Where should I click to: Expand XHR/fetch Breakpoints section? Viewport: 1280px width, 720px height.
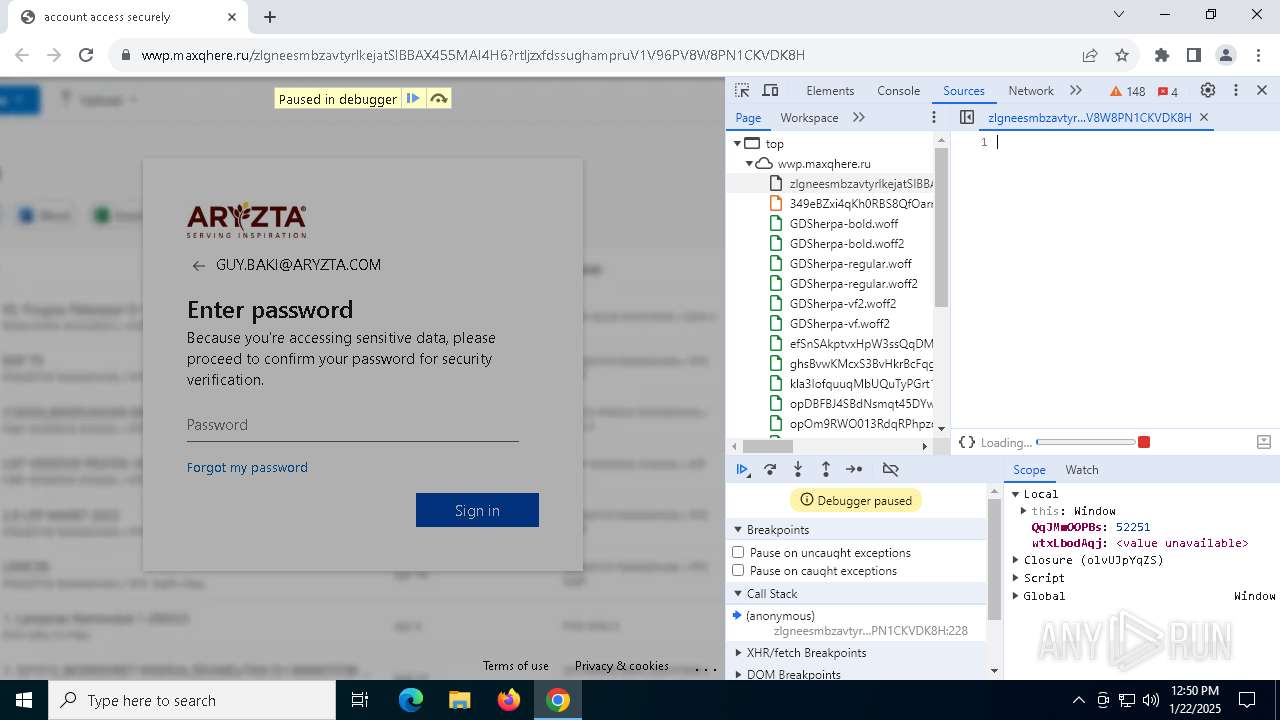point(738,653)
